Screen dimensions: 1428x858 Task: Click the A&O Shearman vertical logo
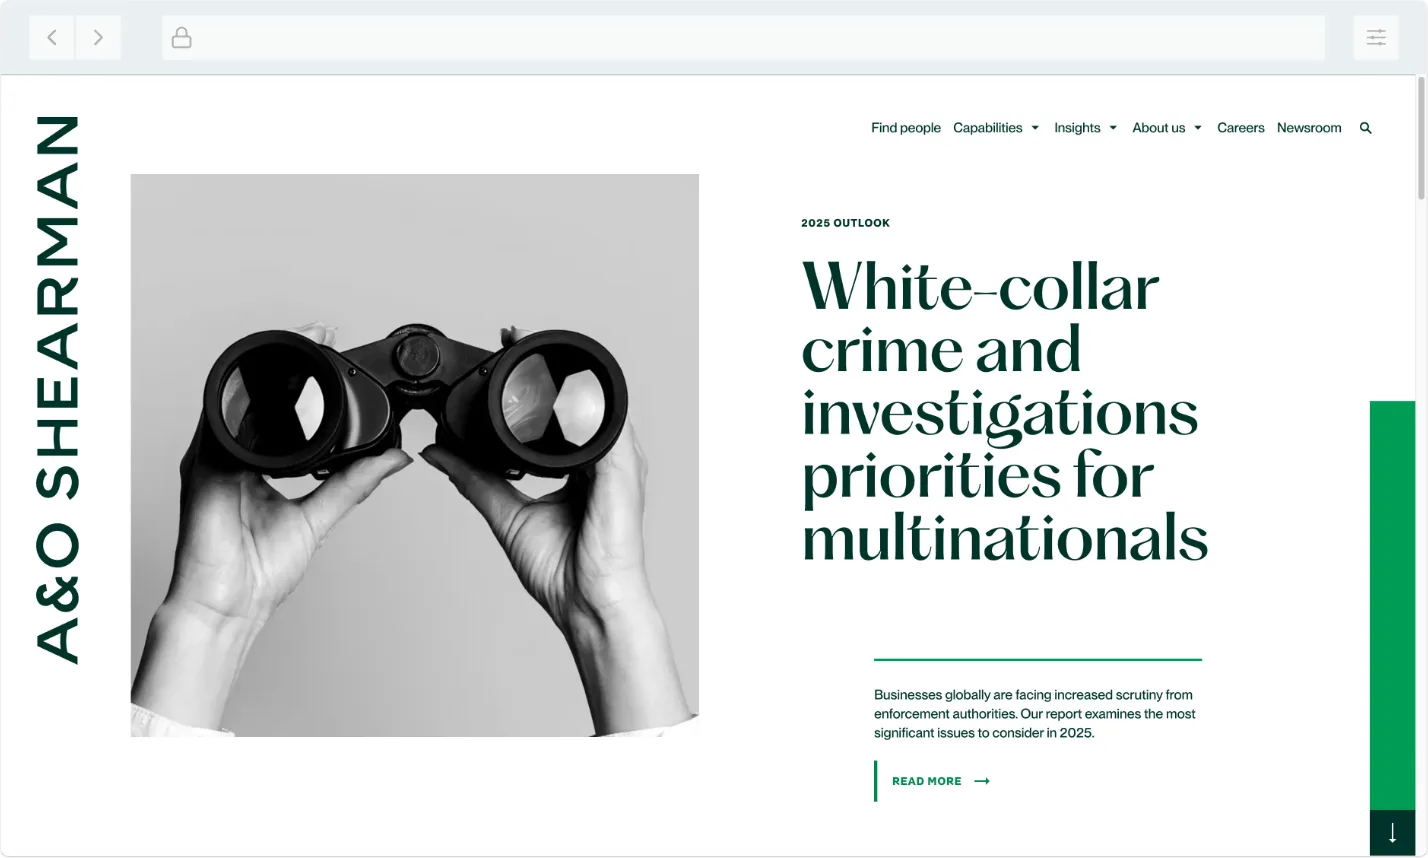57,389
